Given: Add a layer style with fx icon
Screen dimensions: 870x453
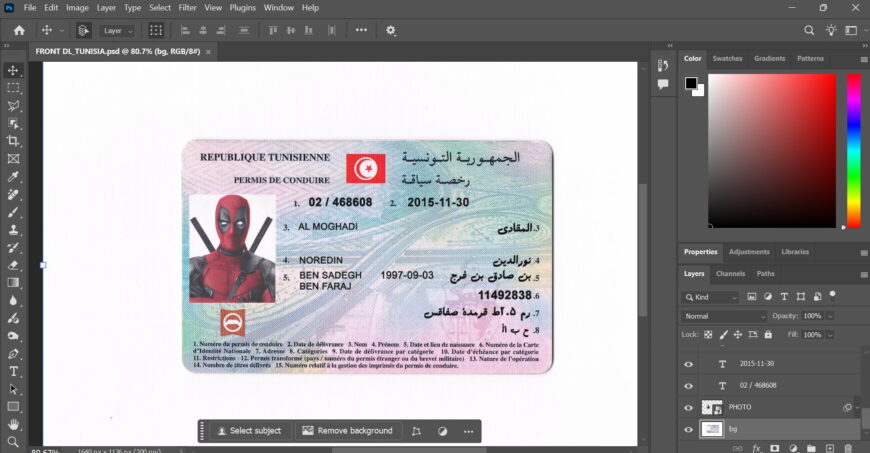Looking at the screenshot, I should tap(756, 448).
